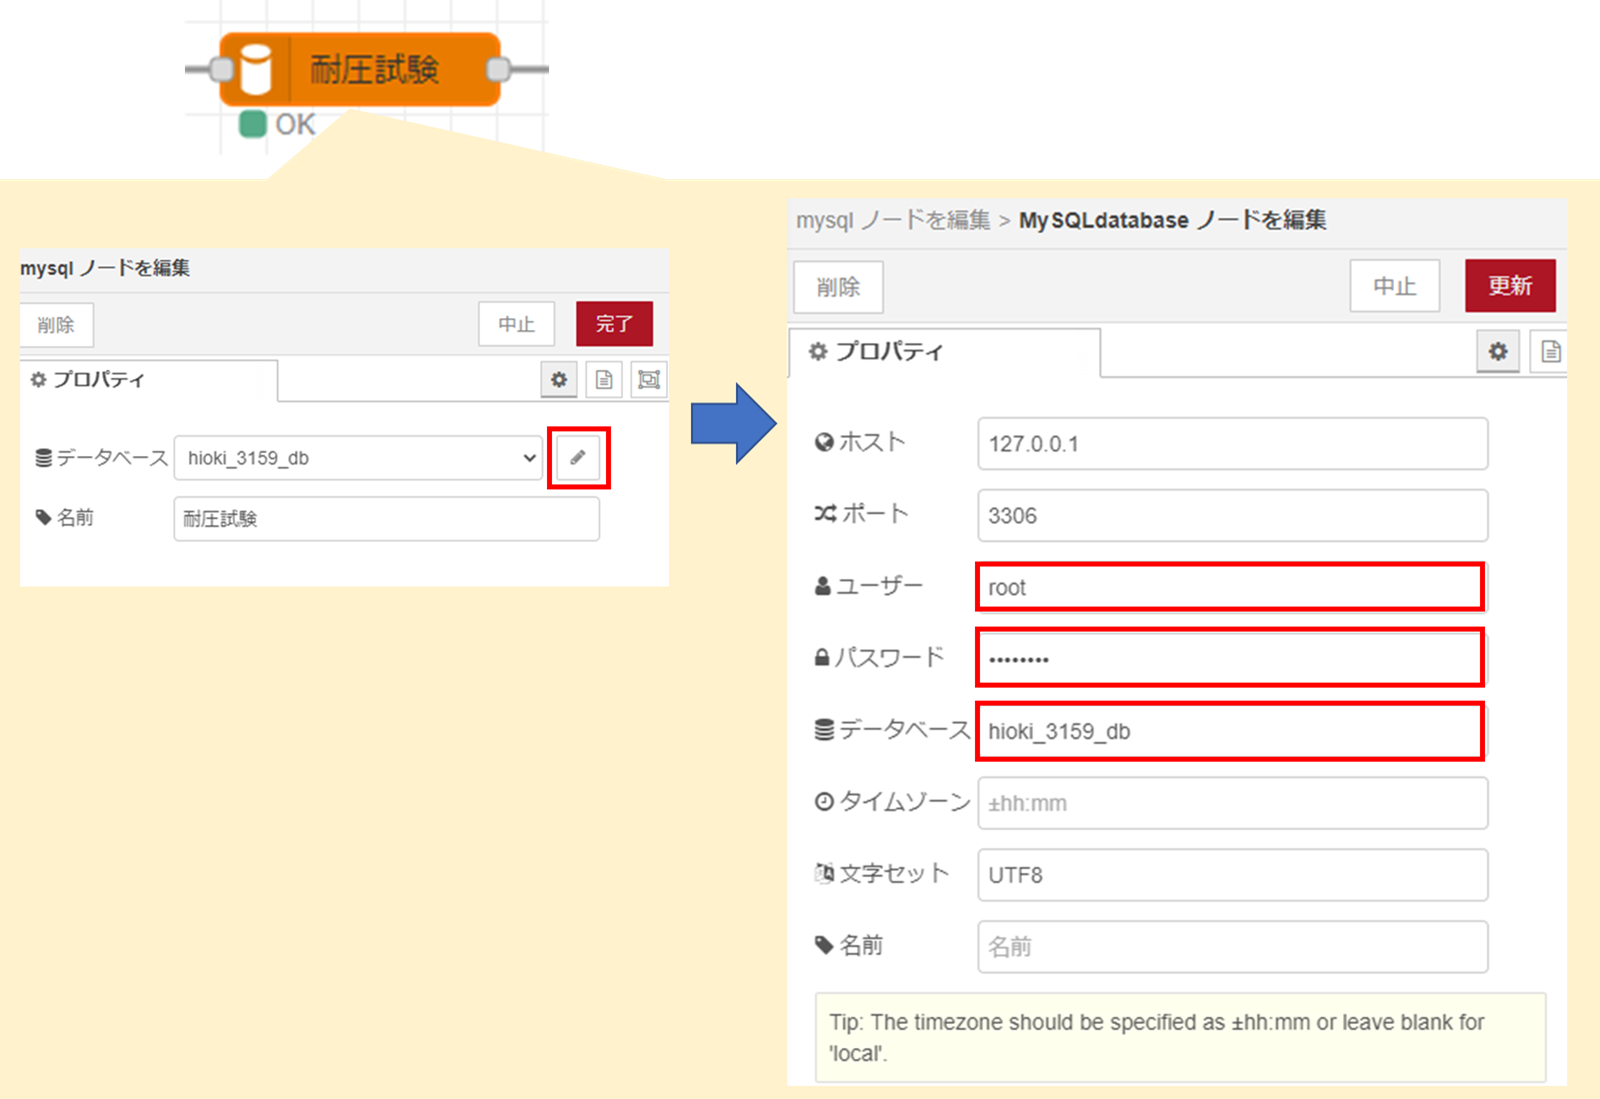1600x1099 pixels.
Task: Click the ホスト globe label
Action: pos(860,442)
